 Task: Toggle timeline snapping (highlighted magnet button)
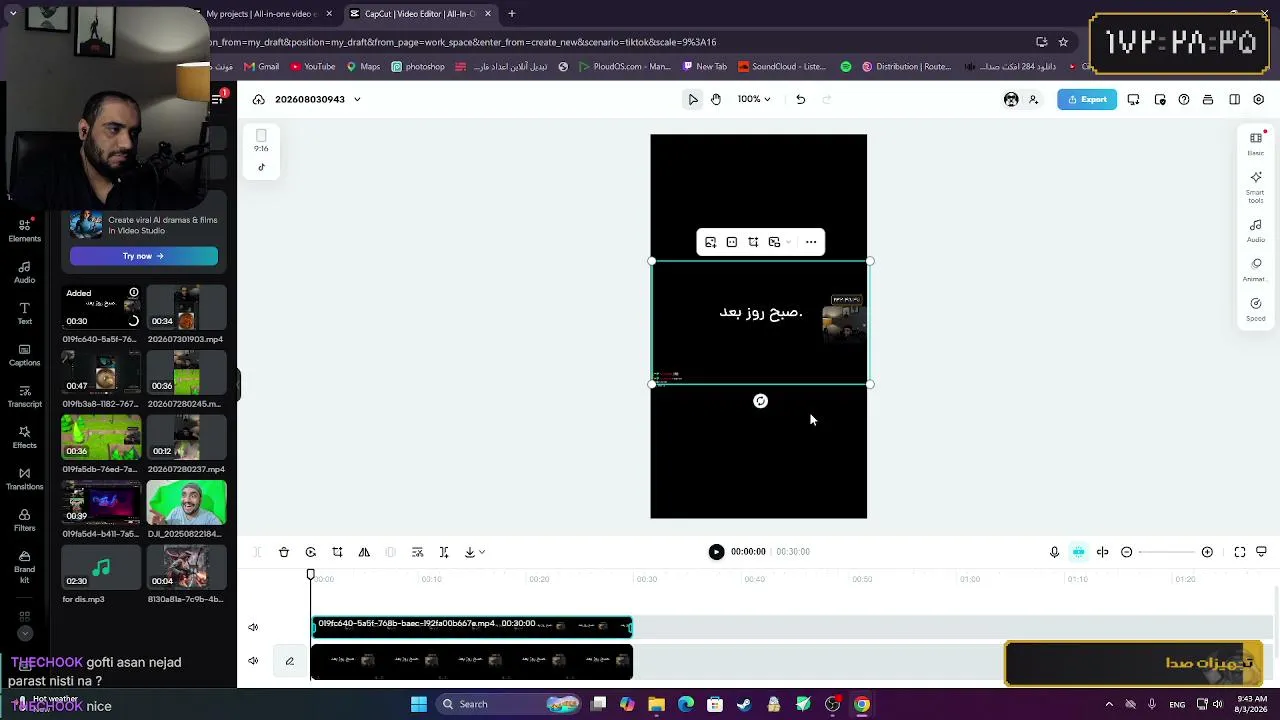coord(1078,552)
